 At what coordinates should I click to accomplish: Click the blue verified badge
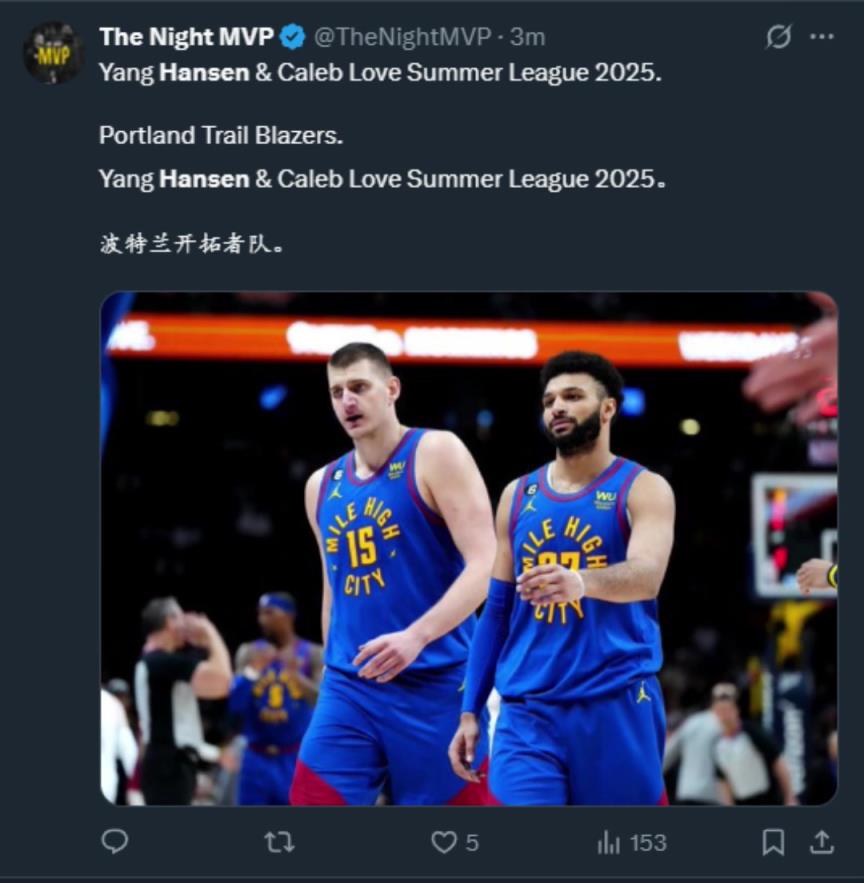[x=292, y=38]
